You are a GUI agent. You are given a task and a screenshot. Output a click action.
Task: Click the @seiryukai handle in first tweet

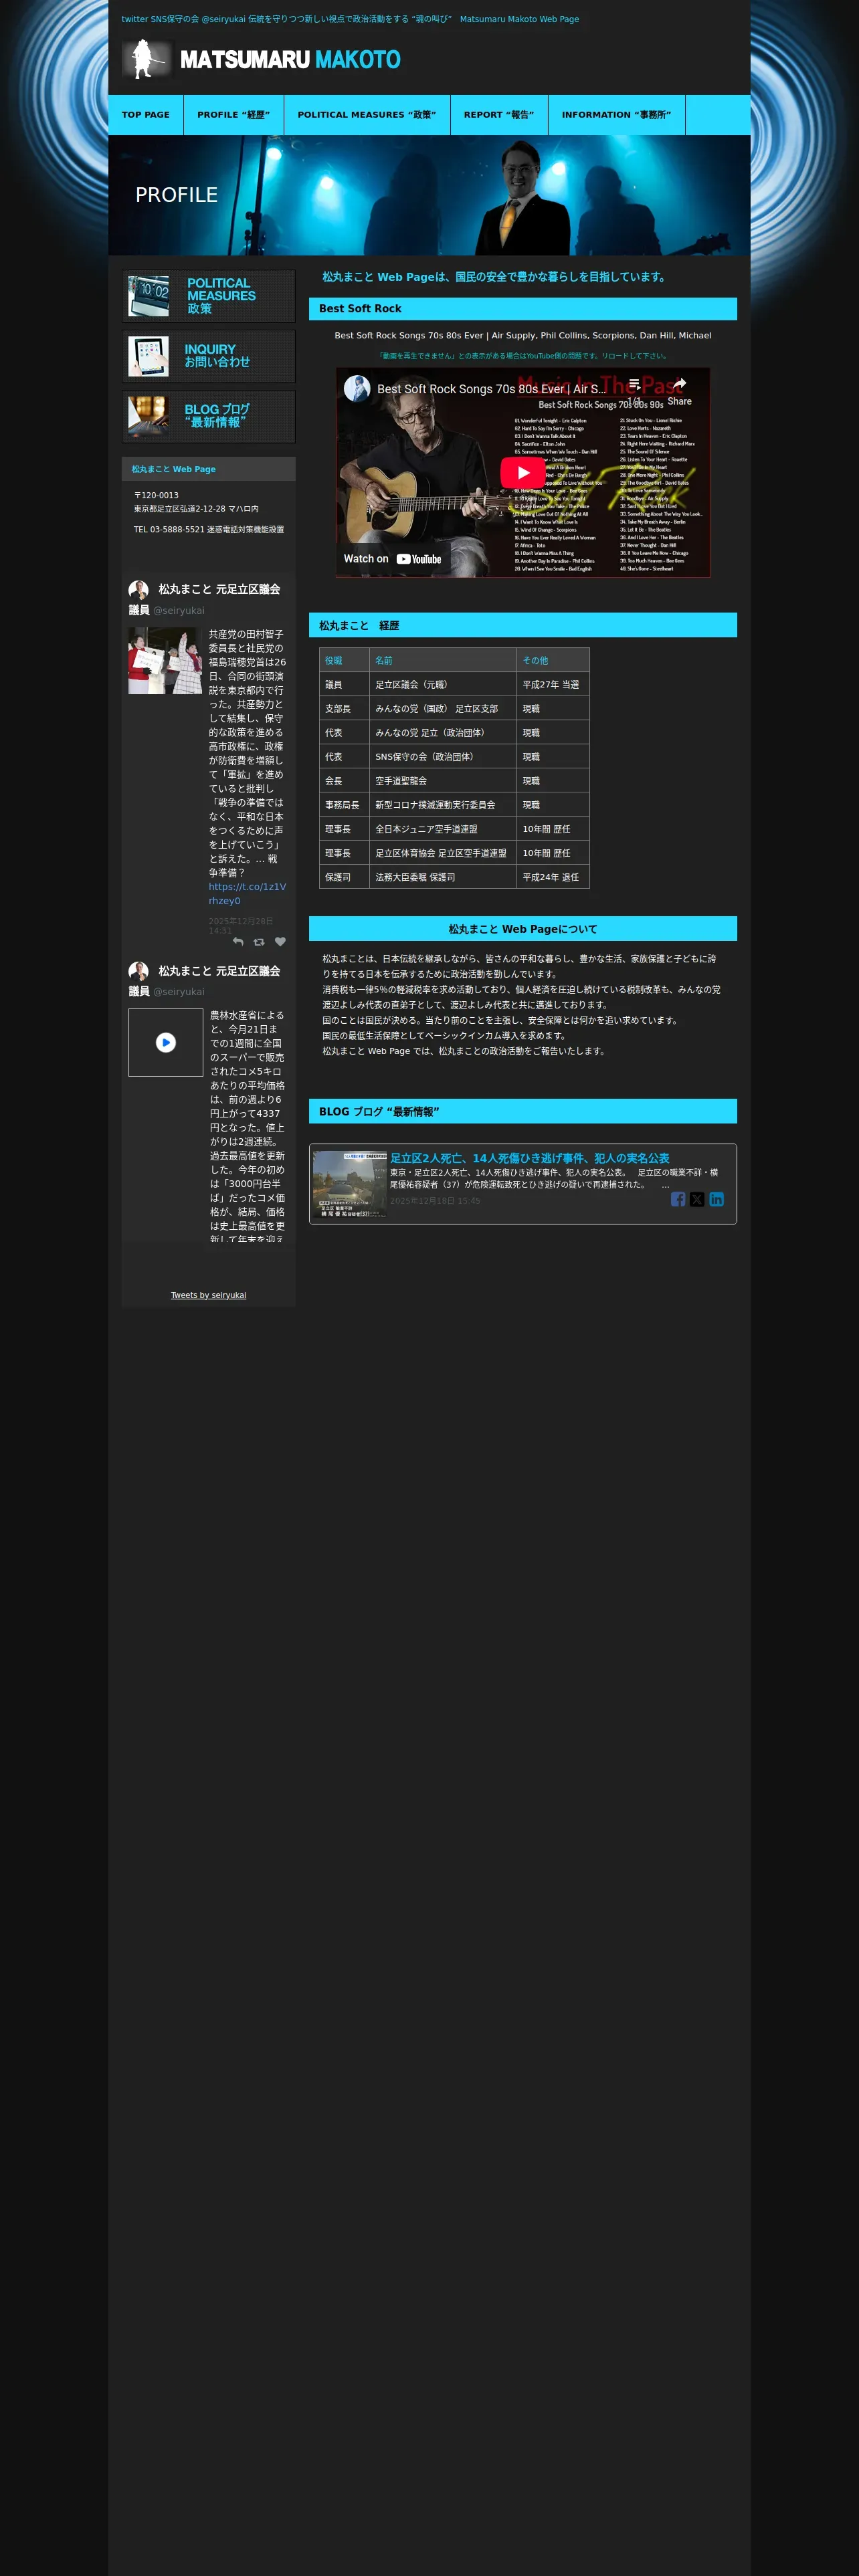pos(179,611)
